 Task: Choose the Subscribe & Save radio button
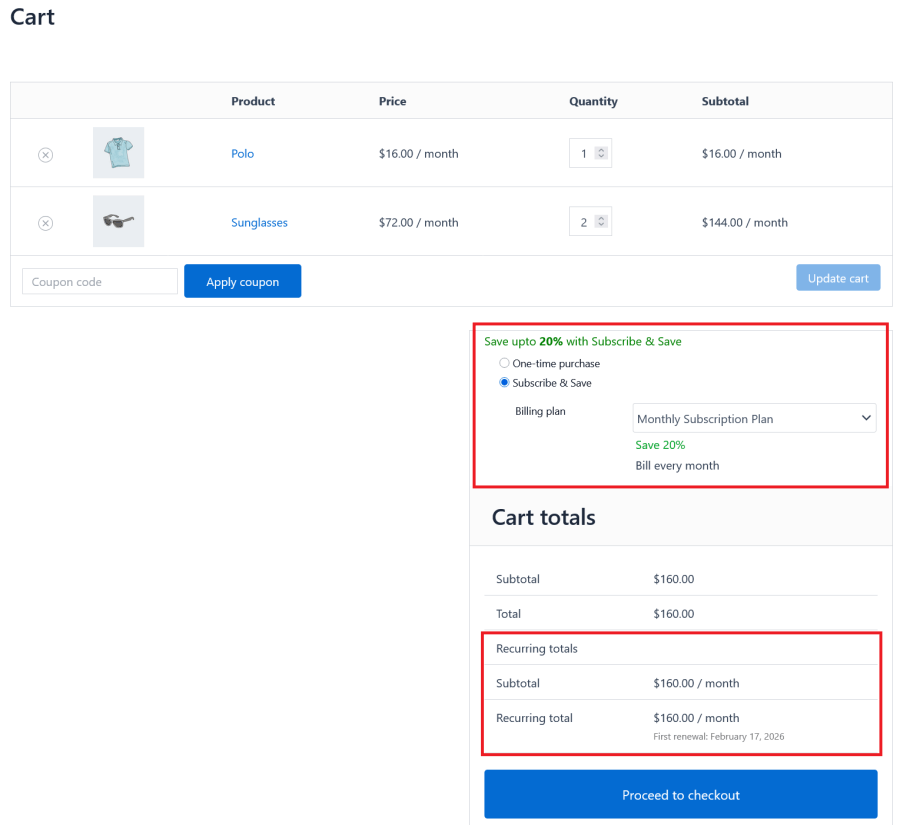pos(504,383)
